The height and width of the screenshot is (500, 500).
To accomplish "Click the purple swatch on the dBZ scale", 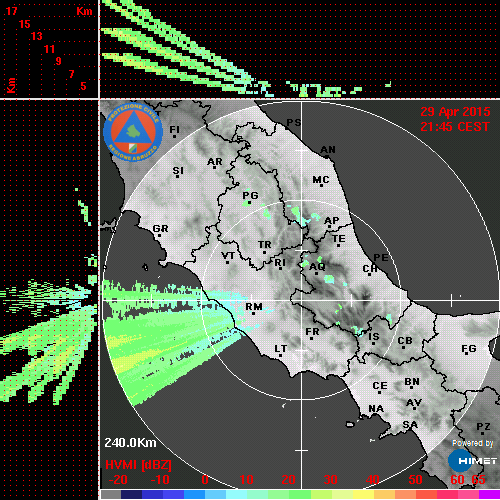I will [x=489, y=494].
